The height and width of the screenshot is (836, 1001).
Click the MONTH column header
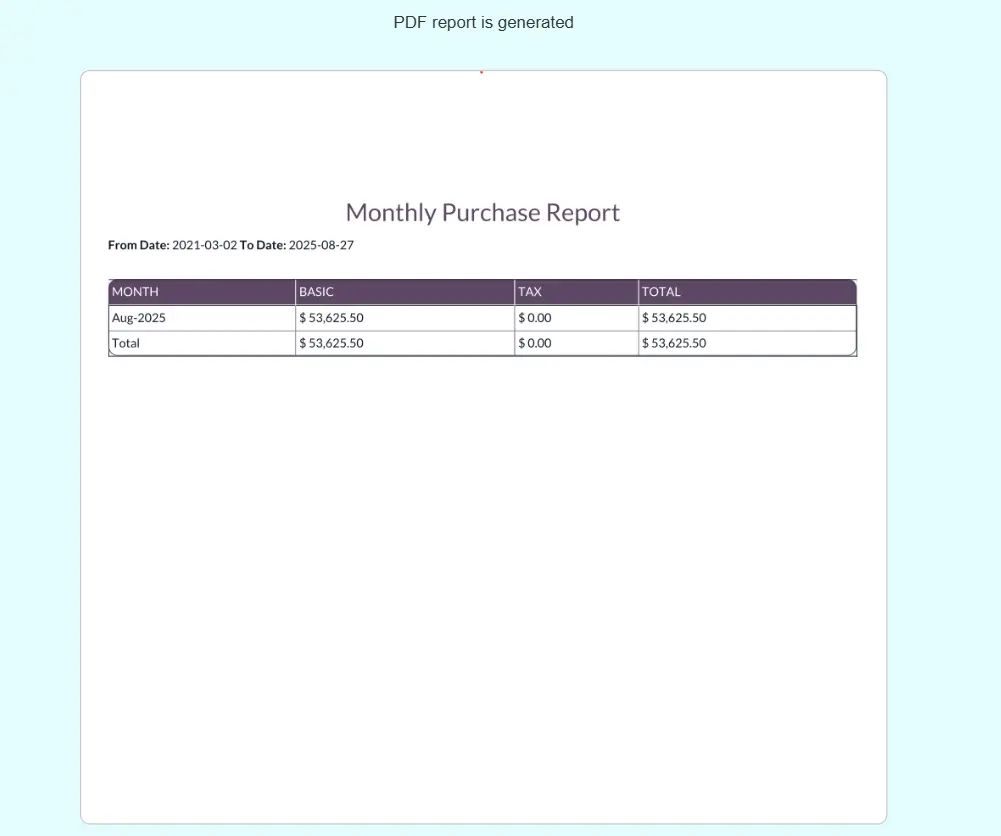135,292
